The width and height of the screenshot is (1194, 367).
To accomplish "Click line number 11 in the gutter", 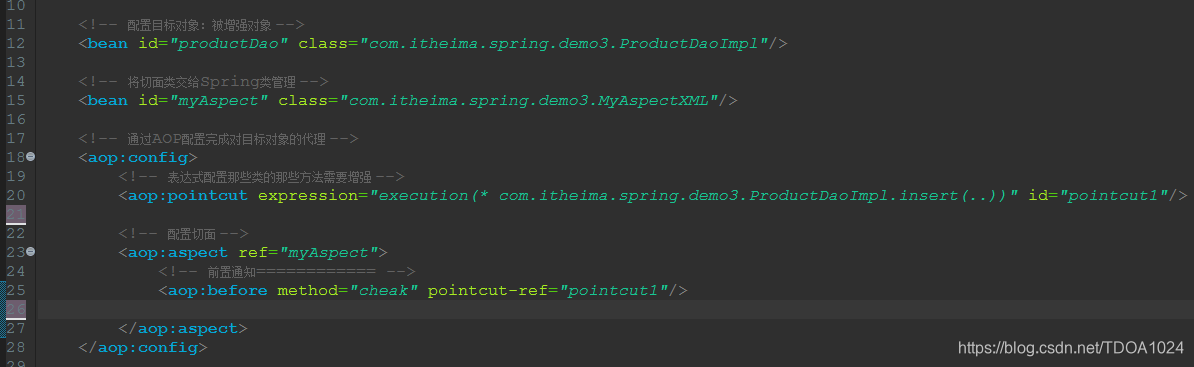I will (x=15, y=24).
